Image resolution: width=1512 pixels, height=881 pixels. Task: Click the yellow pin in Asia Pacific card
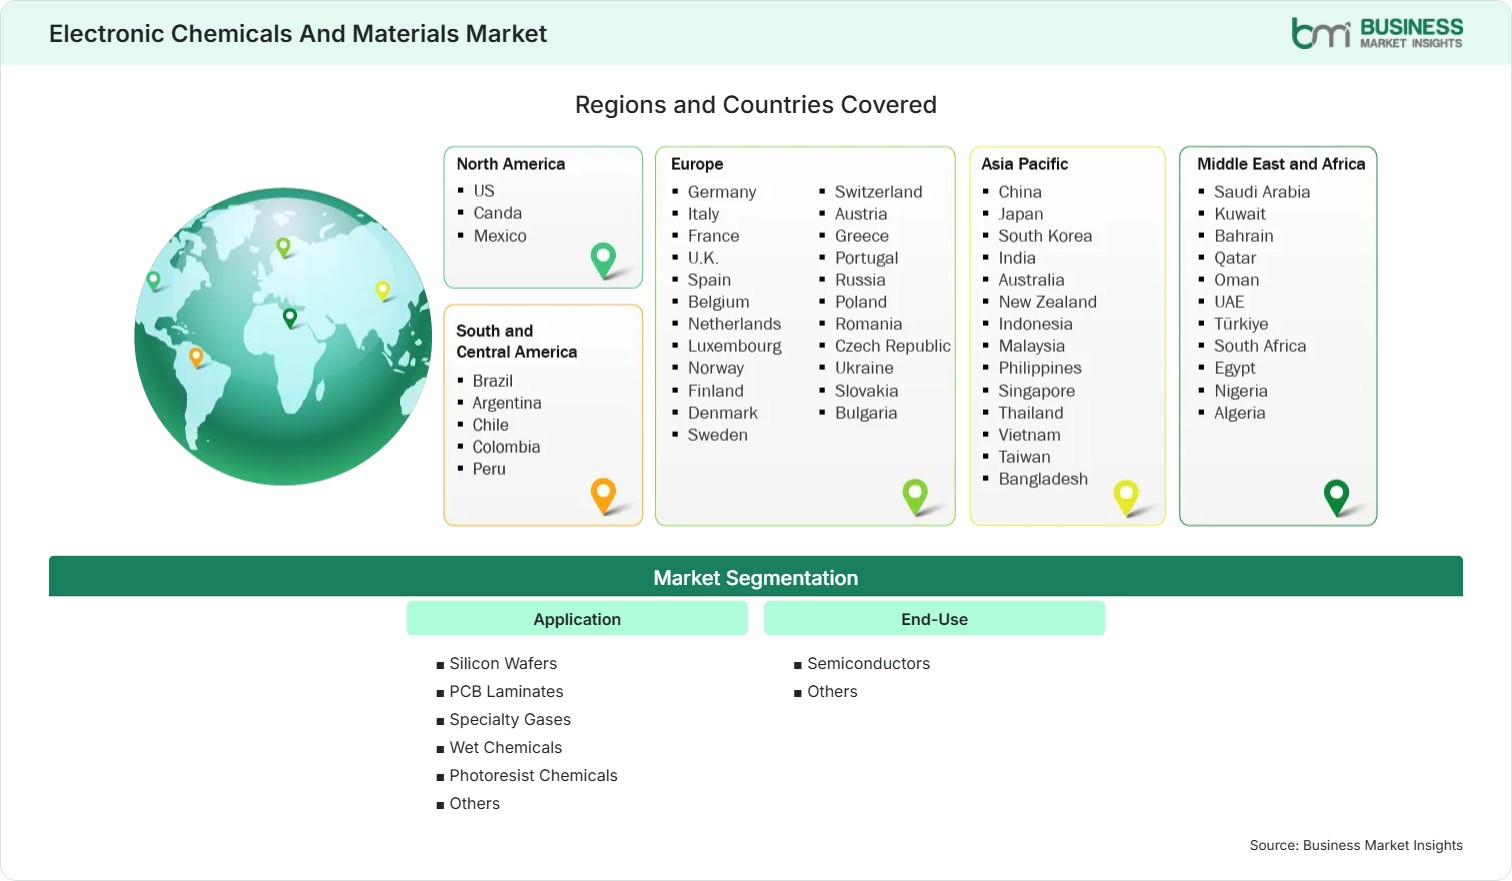[1126, 497]
